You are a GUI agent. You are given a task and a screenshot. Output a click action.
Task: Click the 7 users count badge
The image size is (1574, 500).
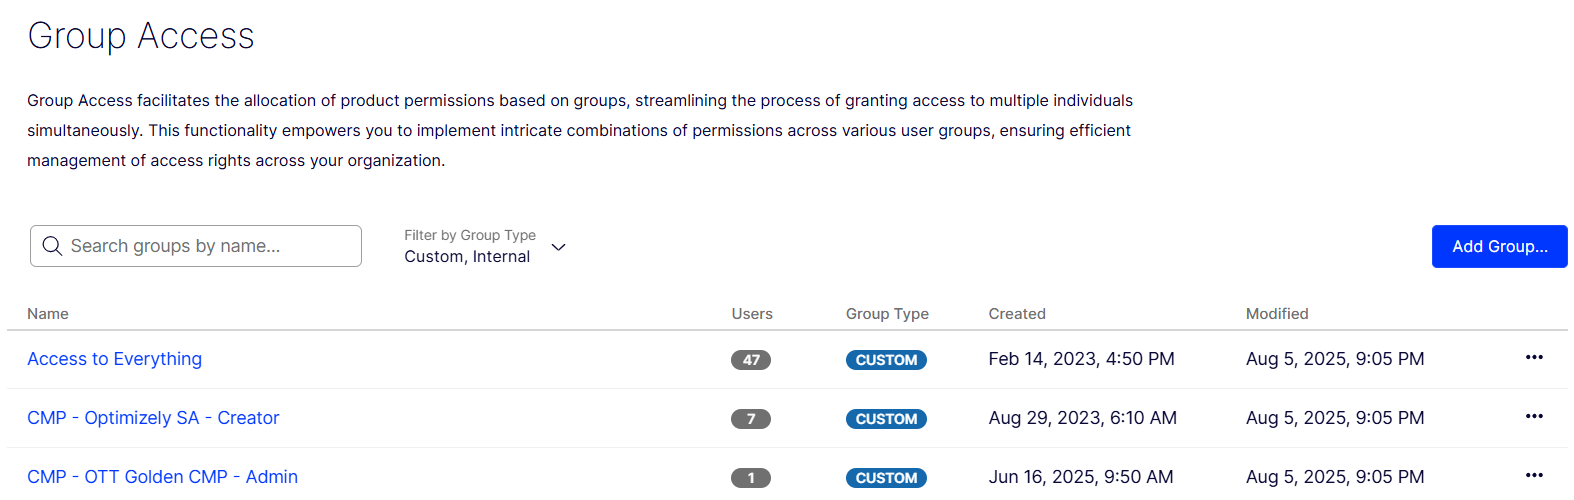click(751, 419)
